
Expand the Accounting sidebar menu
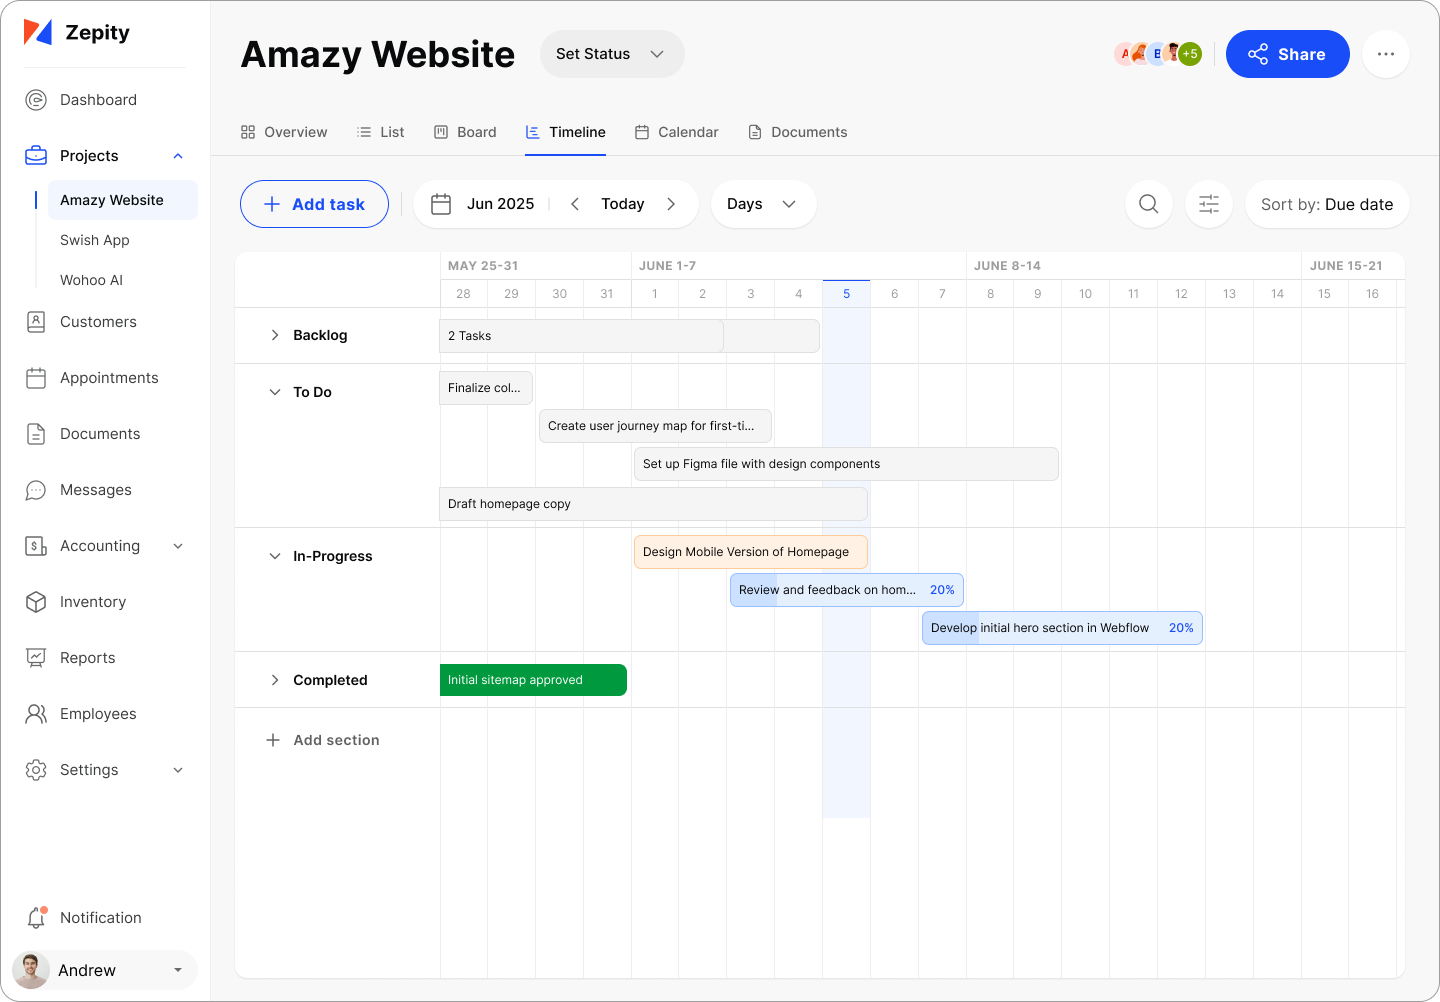[x=178, y=546]
